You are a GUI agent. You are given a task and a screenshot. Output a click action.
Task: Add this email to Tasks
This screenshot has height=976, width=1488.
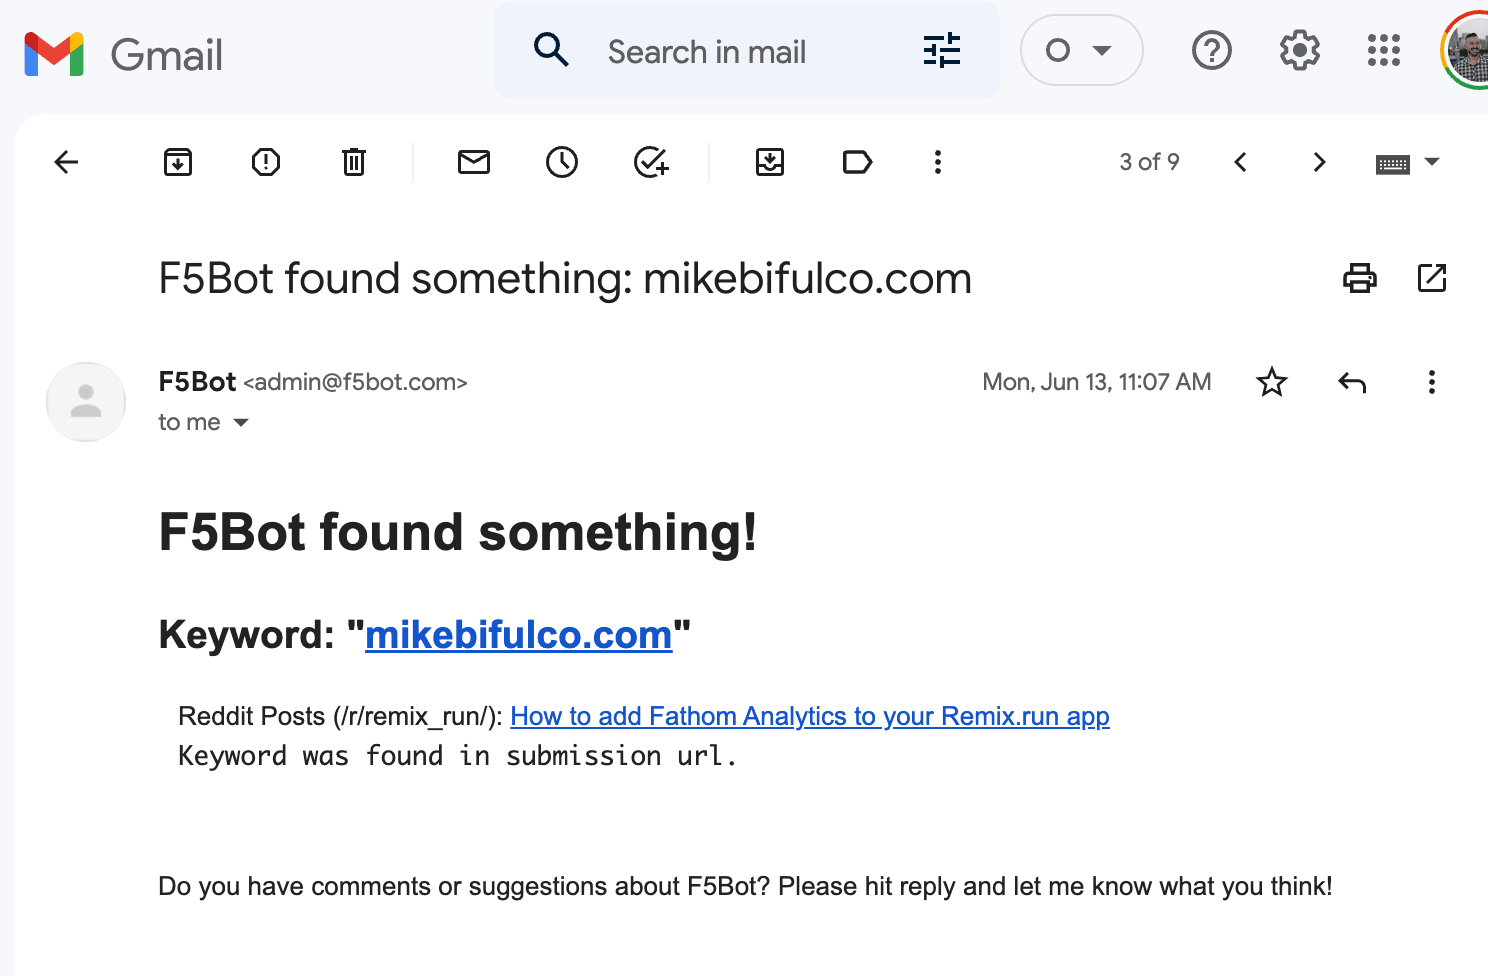coord(651,161)
